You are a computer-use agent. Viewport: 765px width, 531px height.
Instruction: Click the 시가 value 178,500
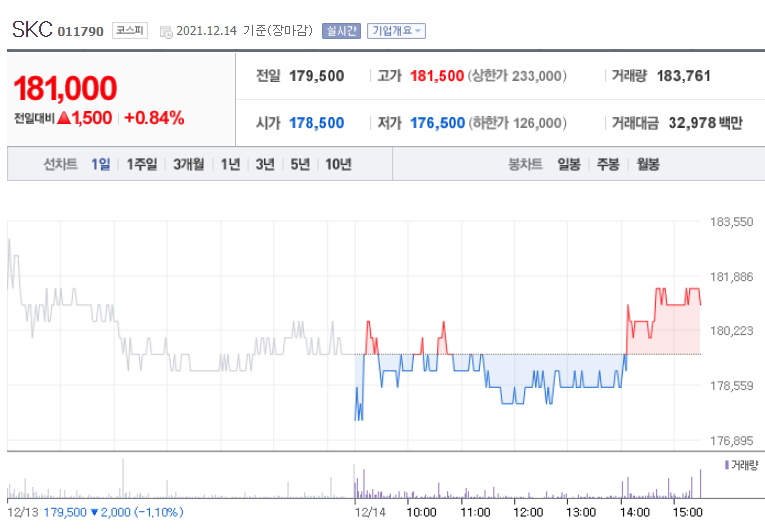pos(317,123)
